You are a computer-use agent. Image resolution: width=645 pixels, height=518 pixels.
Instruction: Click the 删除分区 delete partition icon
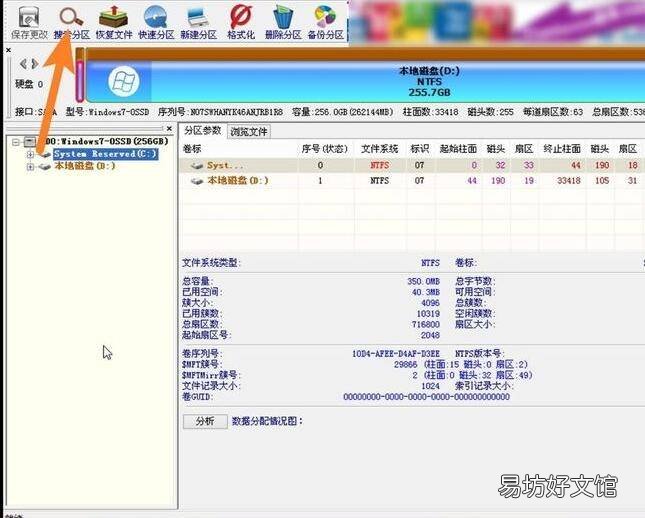(283, 22)
